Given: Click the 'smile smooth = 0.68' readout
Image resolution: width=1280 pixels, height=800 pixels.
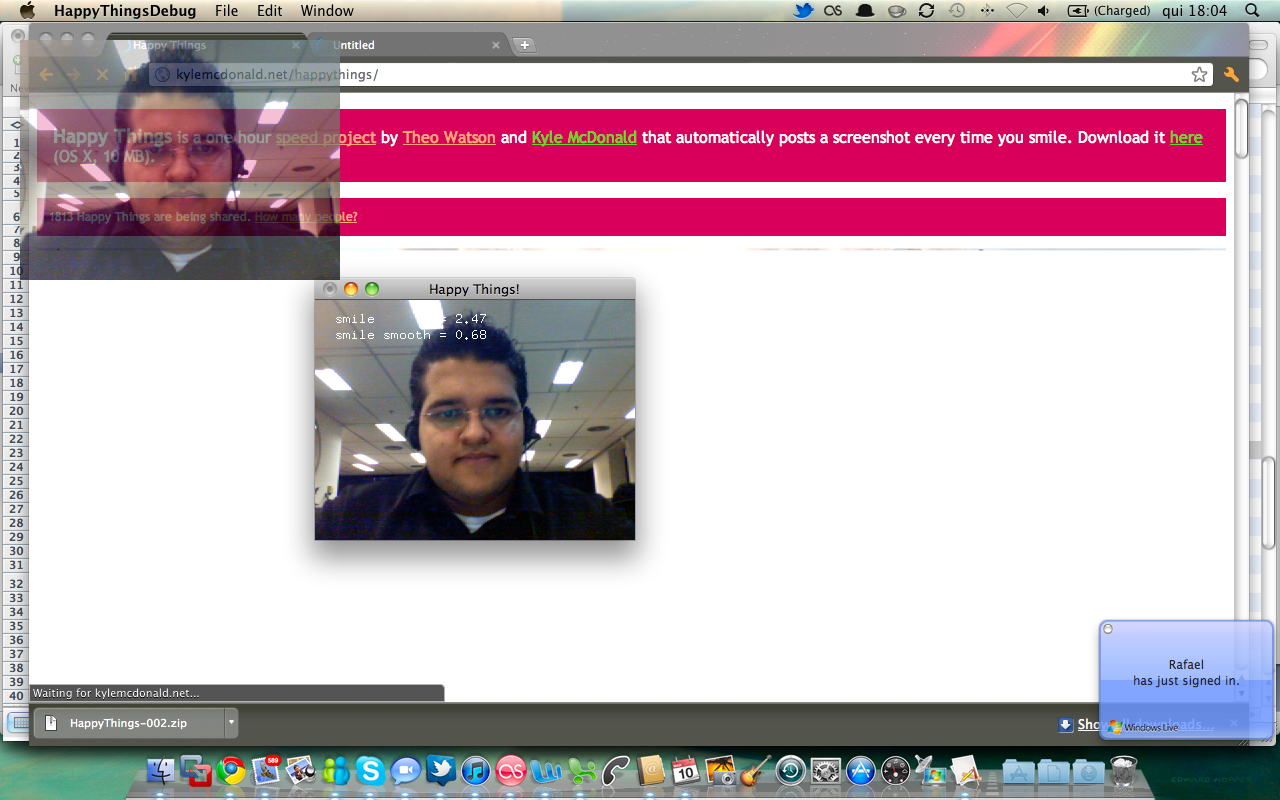Looking at the screenshot, I should [x=411, y=335].
